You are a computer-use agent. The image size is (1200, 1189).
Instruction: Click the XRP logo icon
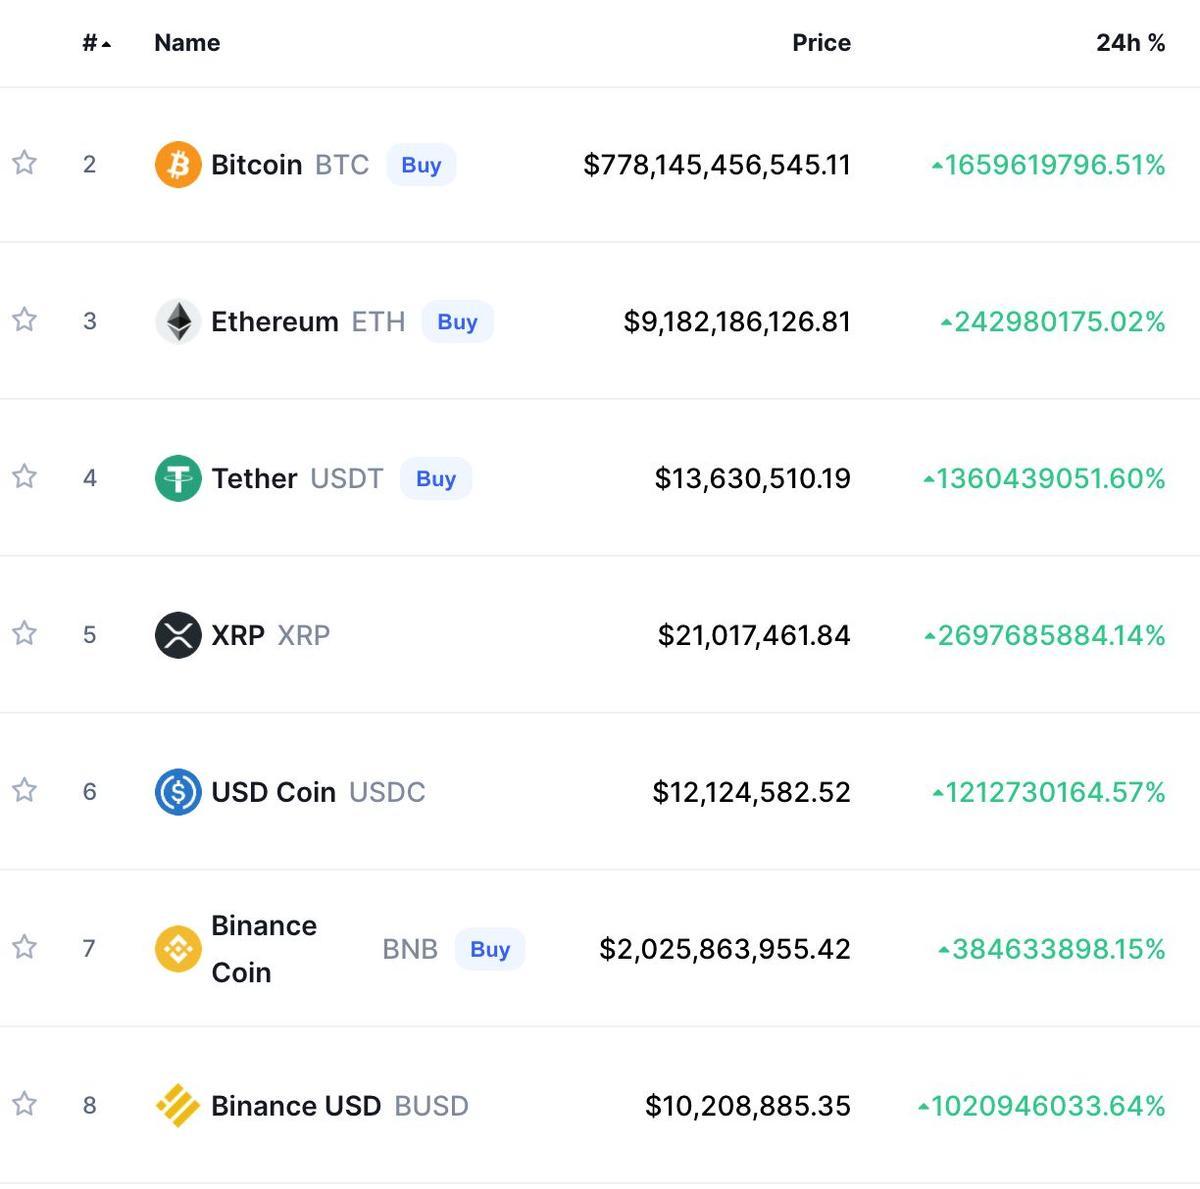pos(178,634)
